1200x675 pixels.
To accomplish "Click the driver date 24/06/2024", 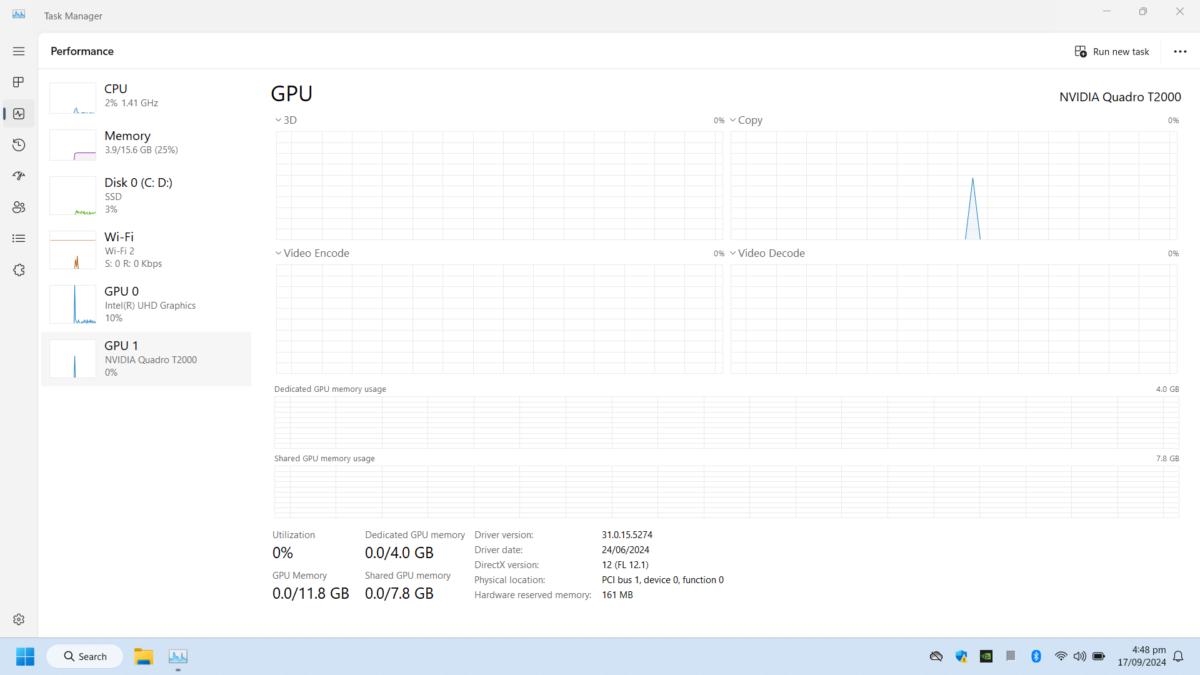I will click(x=625, y=550).
